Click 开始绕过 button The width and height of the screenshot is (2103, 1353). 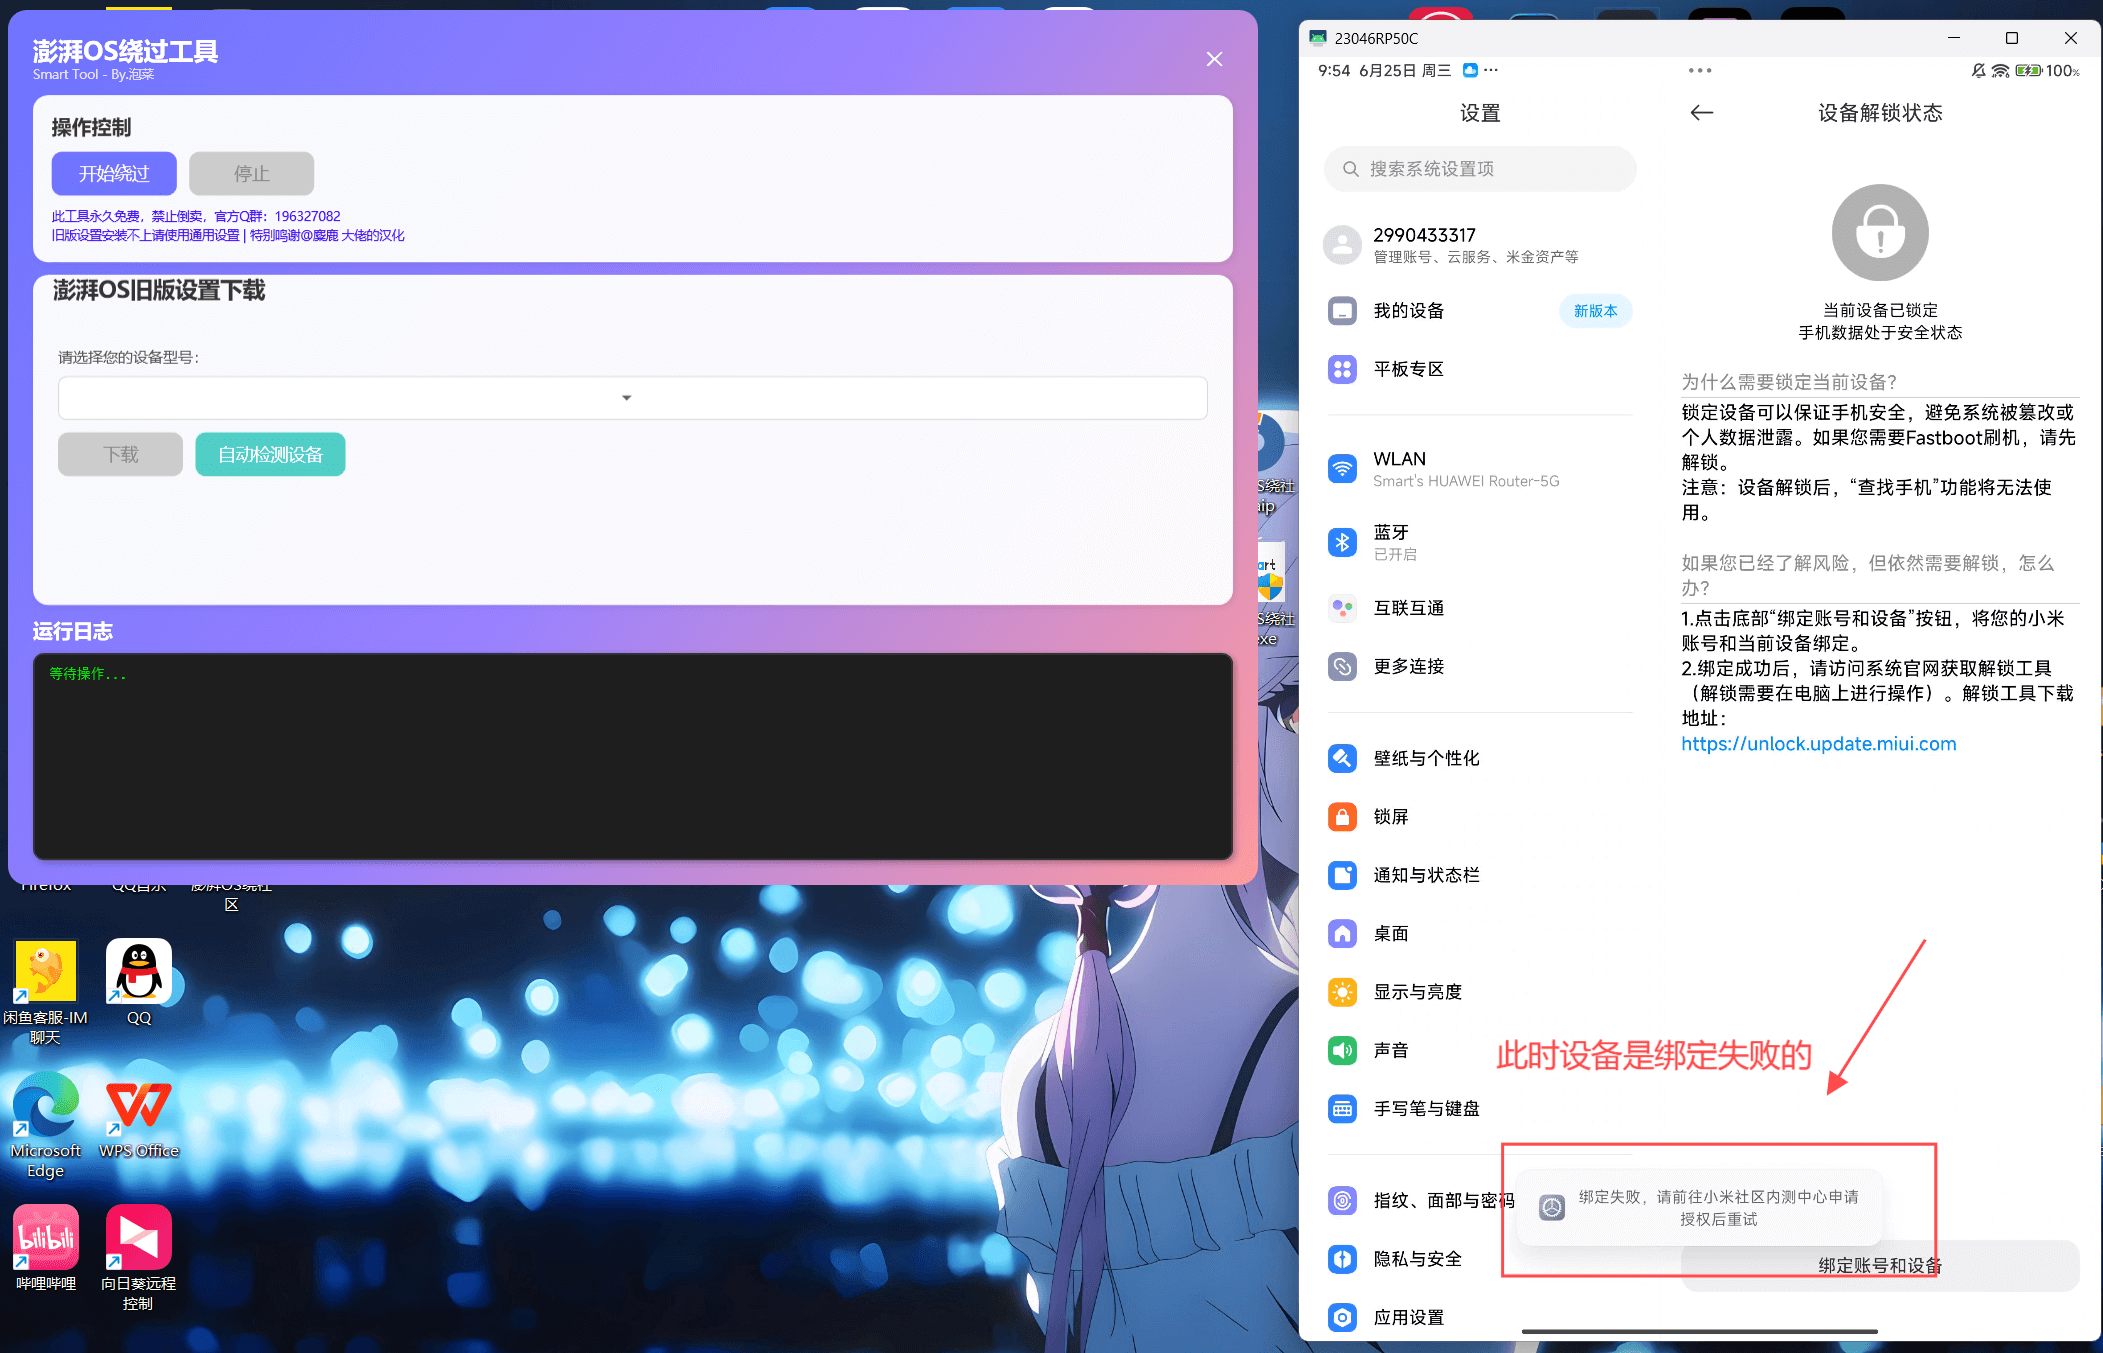point(114,174)
